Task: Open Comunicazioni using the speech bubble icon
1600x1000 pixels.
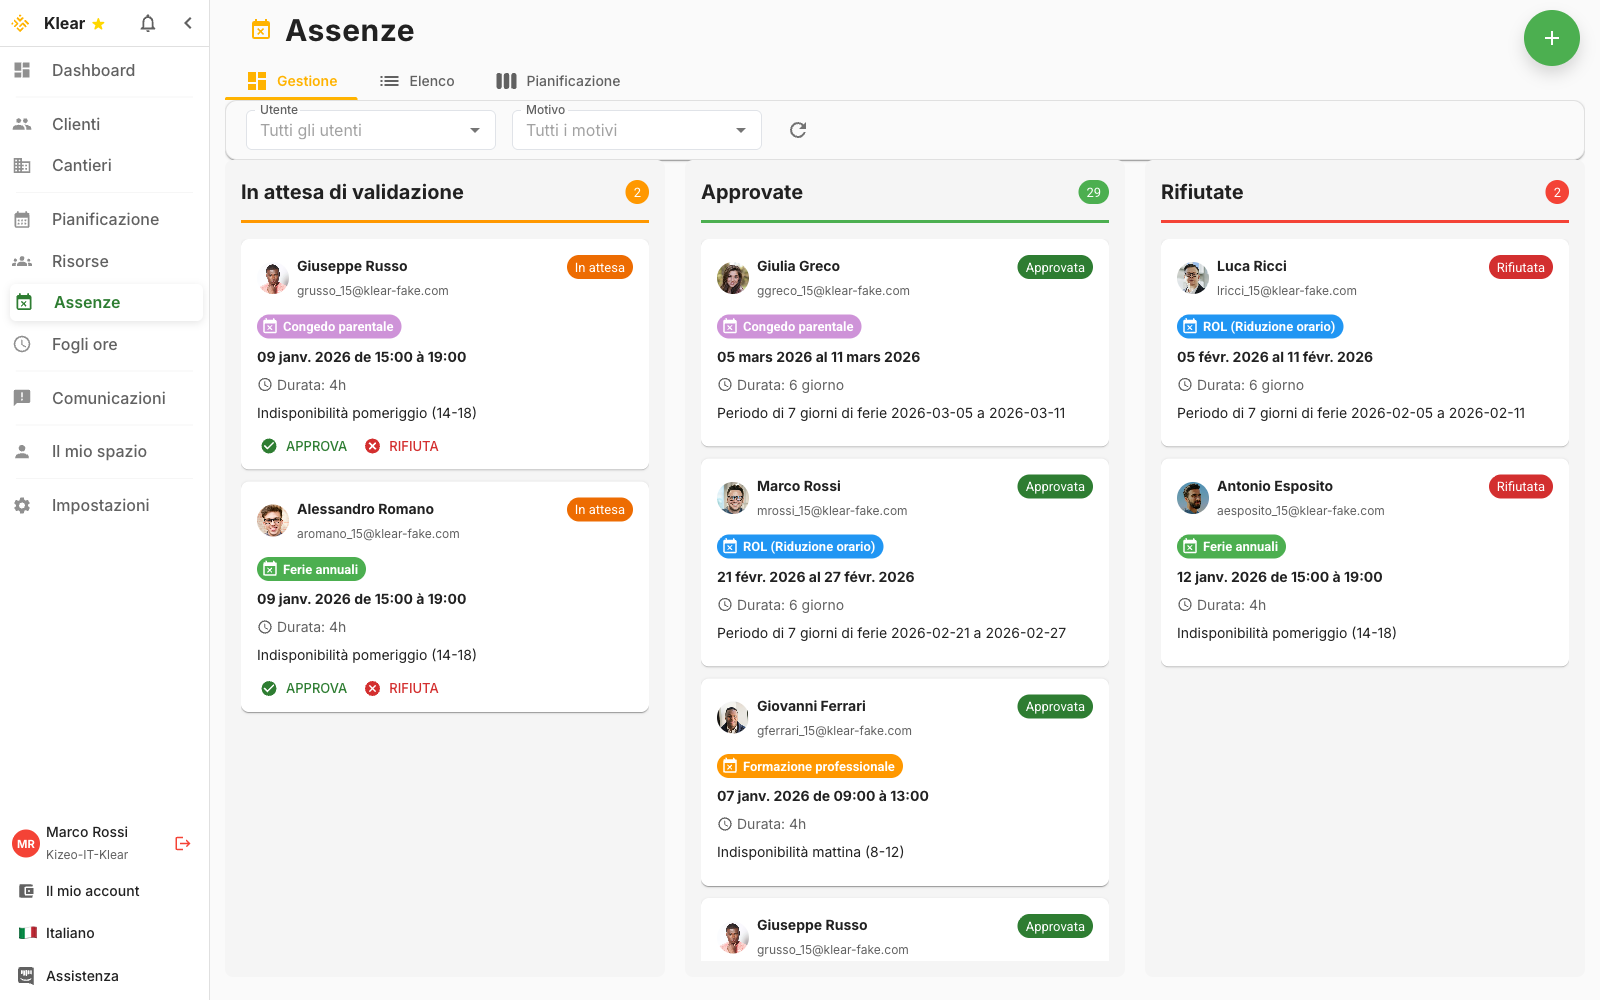Action: [x=22, y=398]
